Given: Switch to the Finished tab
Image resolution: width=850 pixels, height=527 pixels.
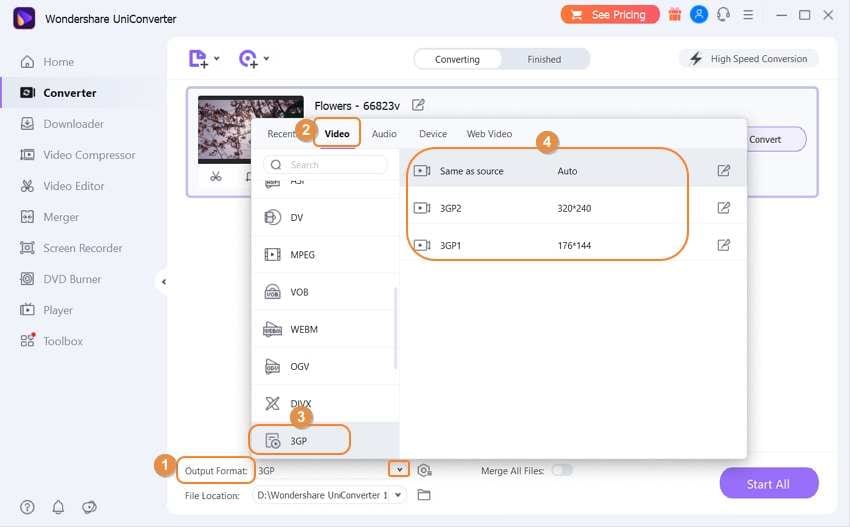Looking at the screenshot, I should [x=544, y=59].
